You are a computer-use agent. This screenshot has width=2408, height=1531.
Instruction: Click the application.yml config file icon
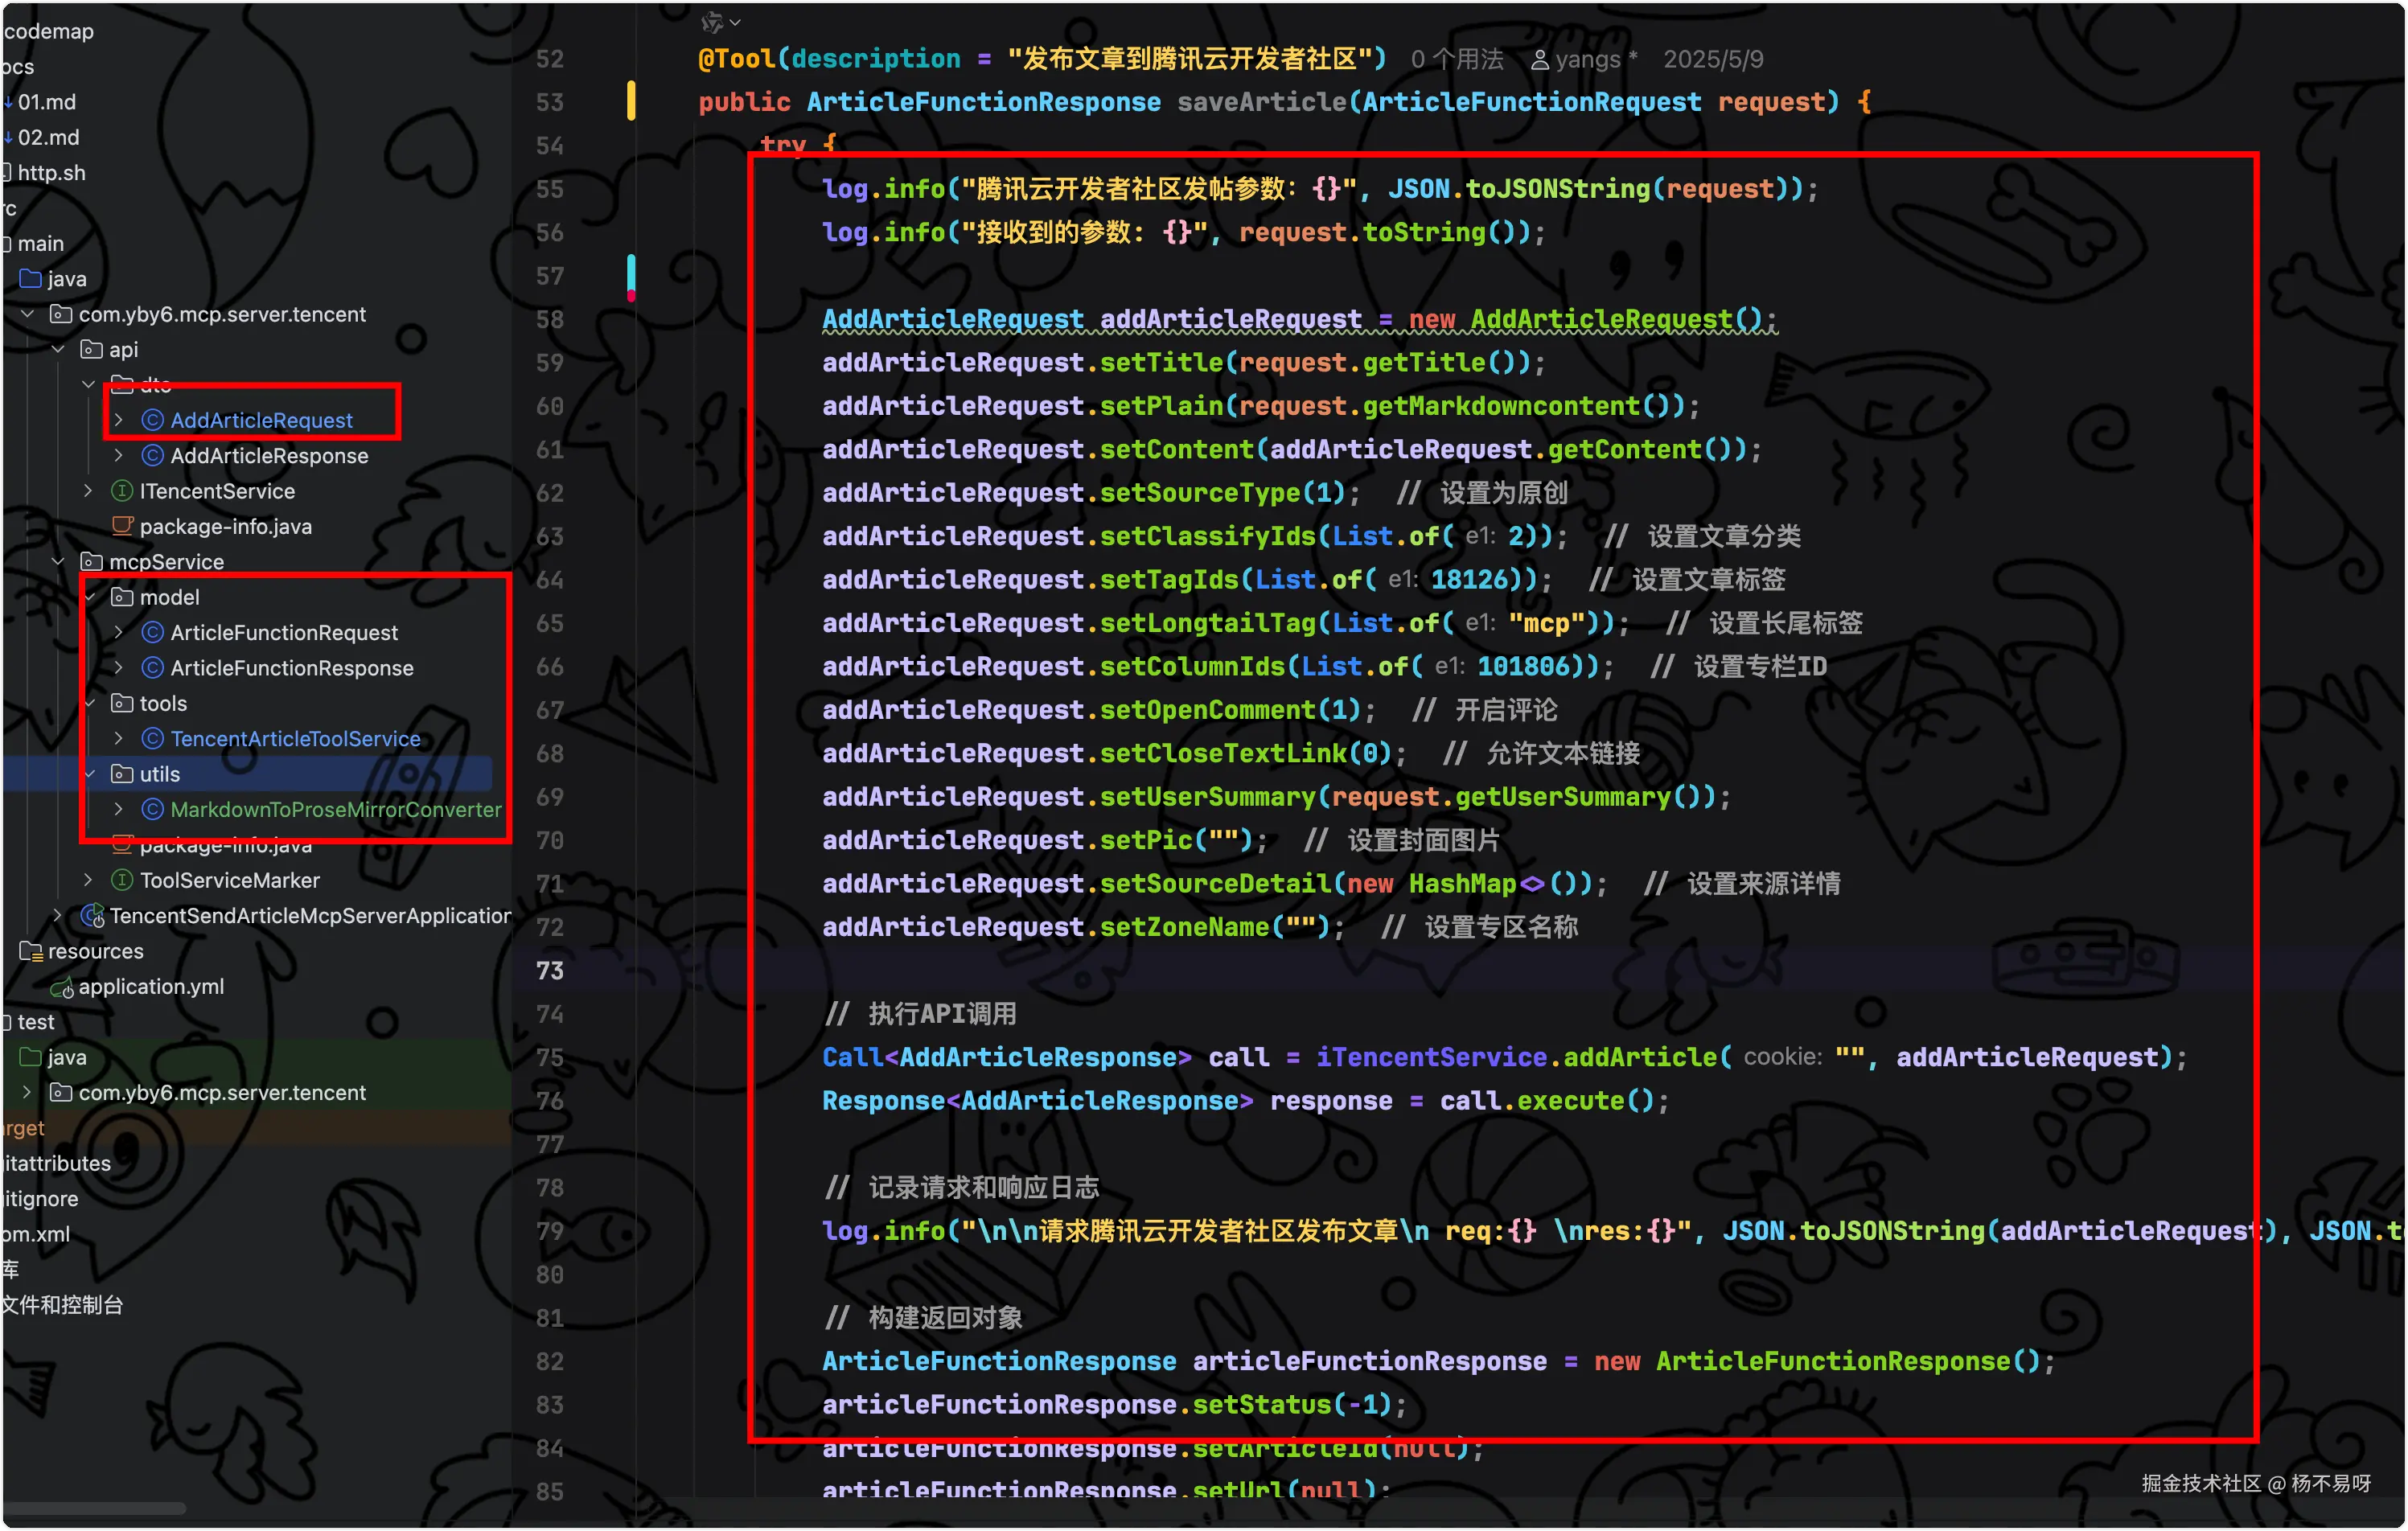coord(62,988)
